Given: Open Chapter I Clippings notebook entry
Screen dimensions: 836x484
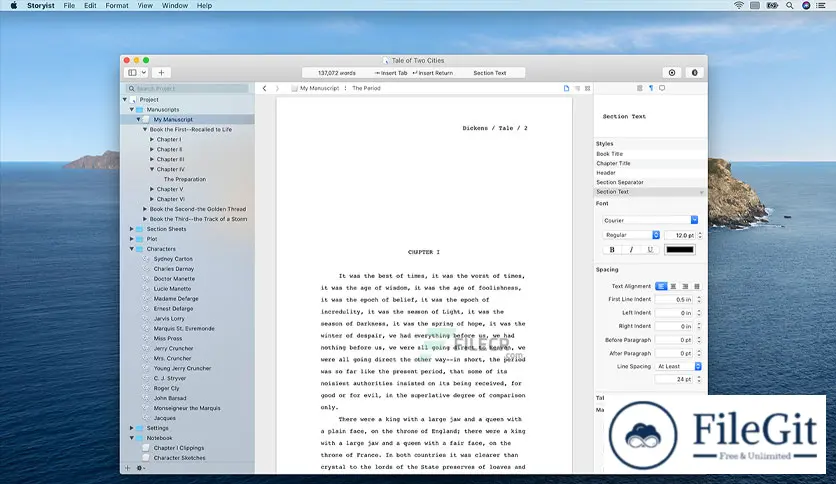Looking at the screenshot, I should 179,448.
